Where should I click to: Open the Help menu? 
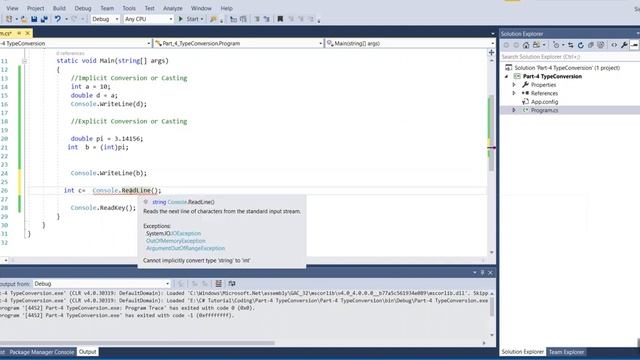227,8
